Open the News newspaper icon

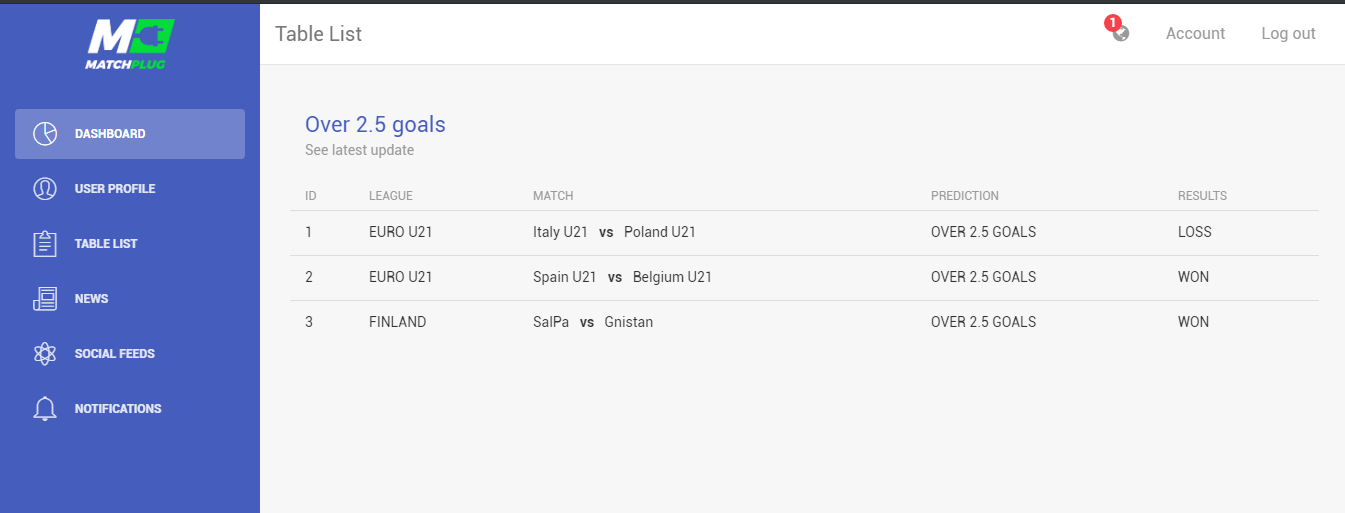coord(44,299)
